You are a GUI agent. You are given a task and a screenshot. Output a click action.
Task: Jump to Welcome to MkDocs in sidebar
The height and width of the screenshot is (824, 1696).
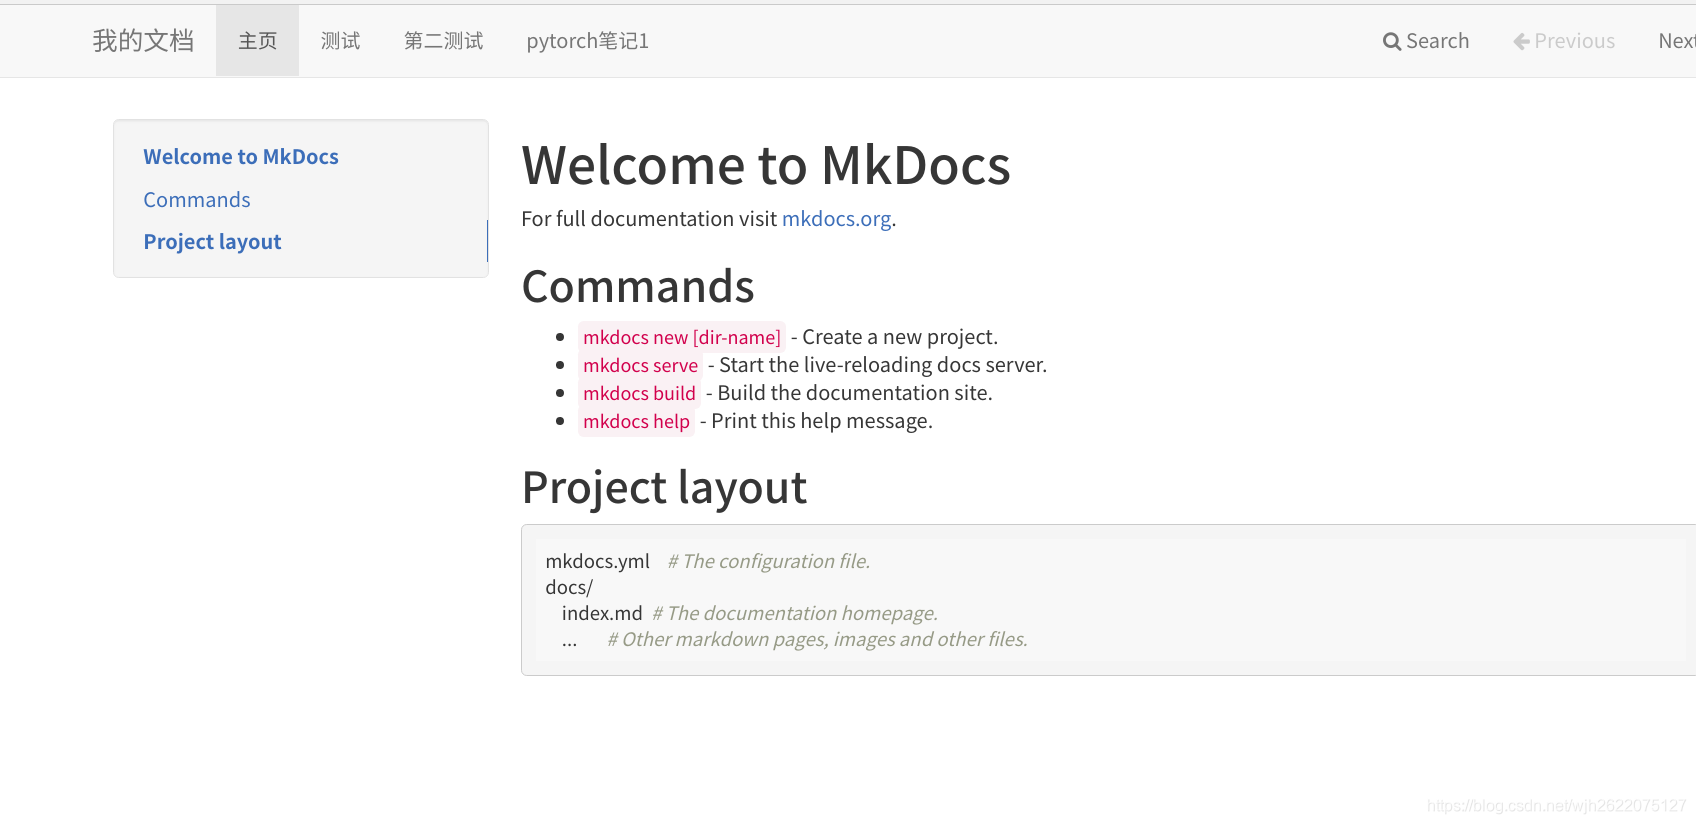(x=241, y=157)
